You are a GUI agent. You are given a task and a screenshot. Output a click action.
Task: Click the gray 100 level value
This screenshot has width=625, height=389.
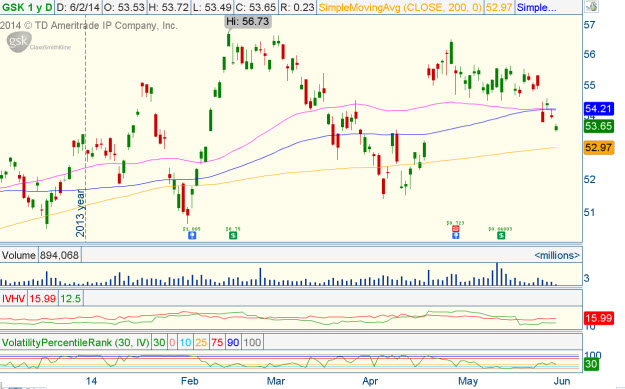pos(252,342)
